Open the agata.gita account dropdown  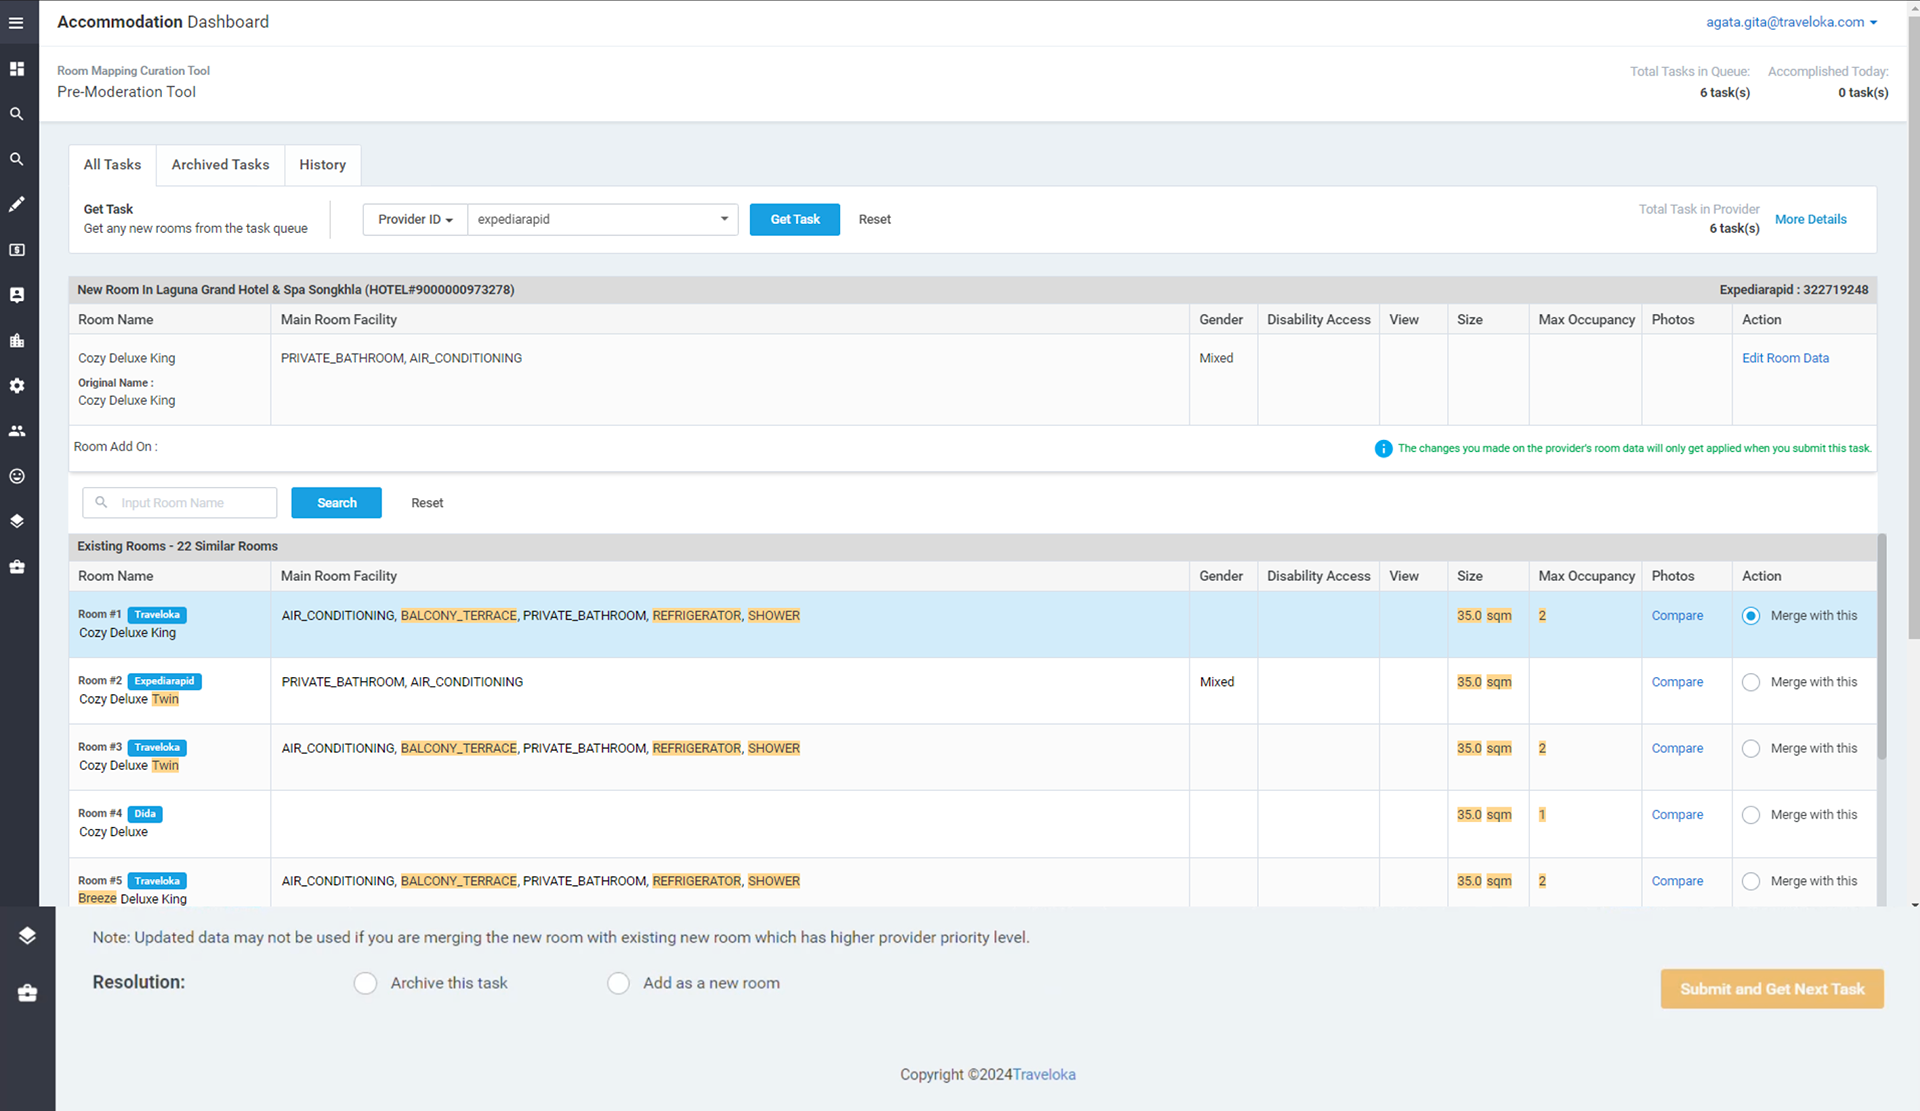tap(1790, 22)
